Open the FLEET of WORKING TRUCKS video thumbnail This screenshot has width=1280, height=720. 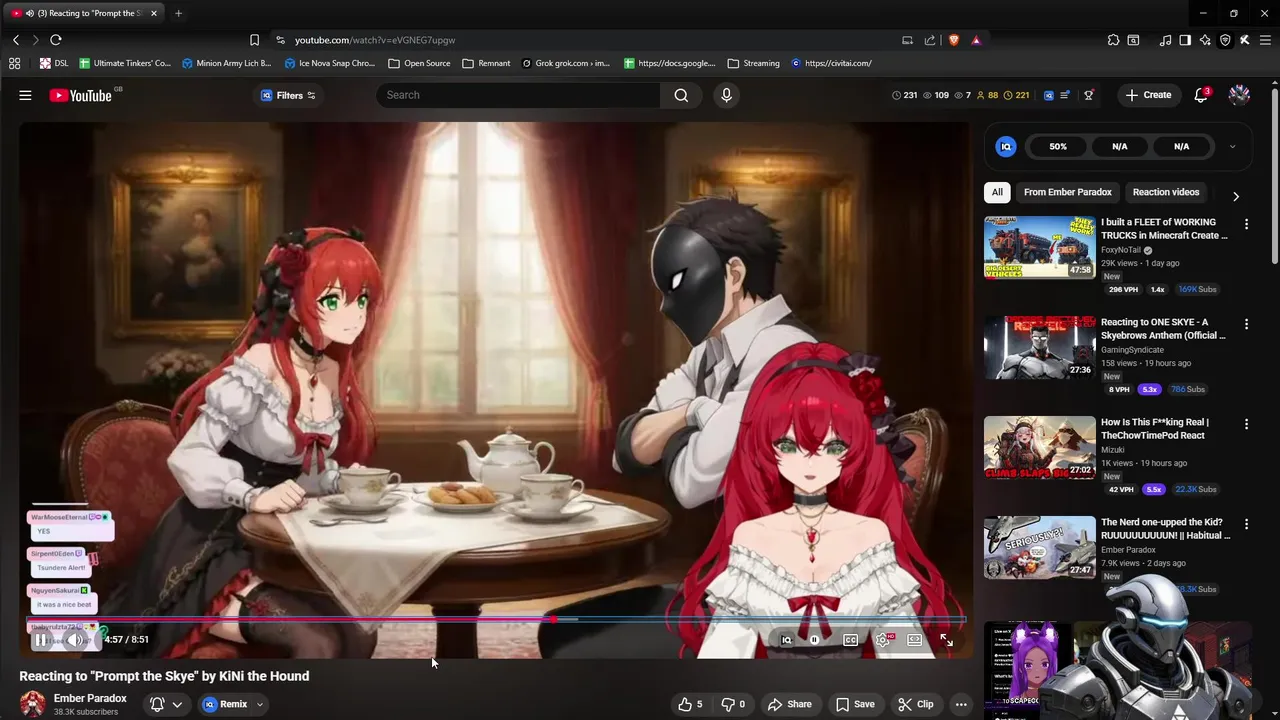[x=1040, y=247]
